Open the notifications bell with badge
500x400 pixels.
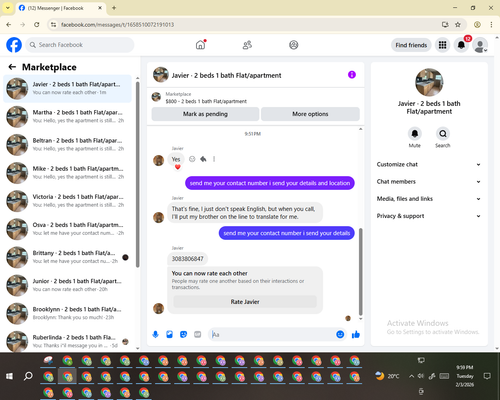pos(461,45)
